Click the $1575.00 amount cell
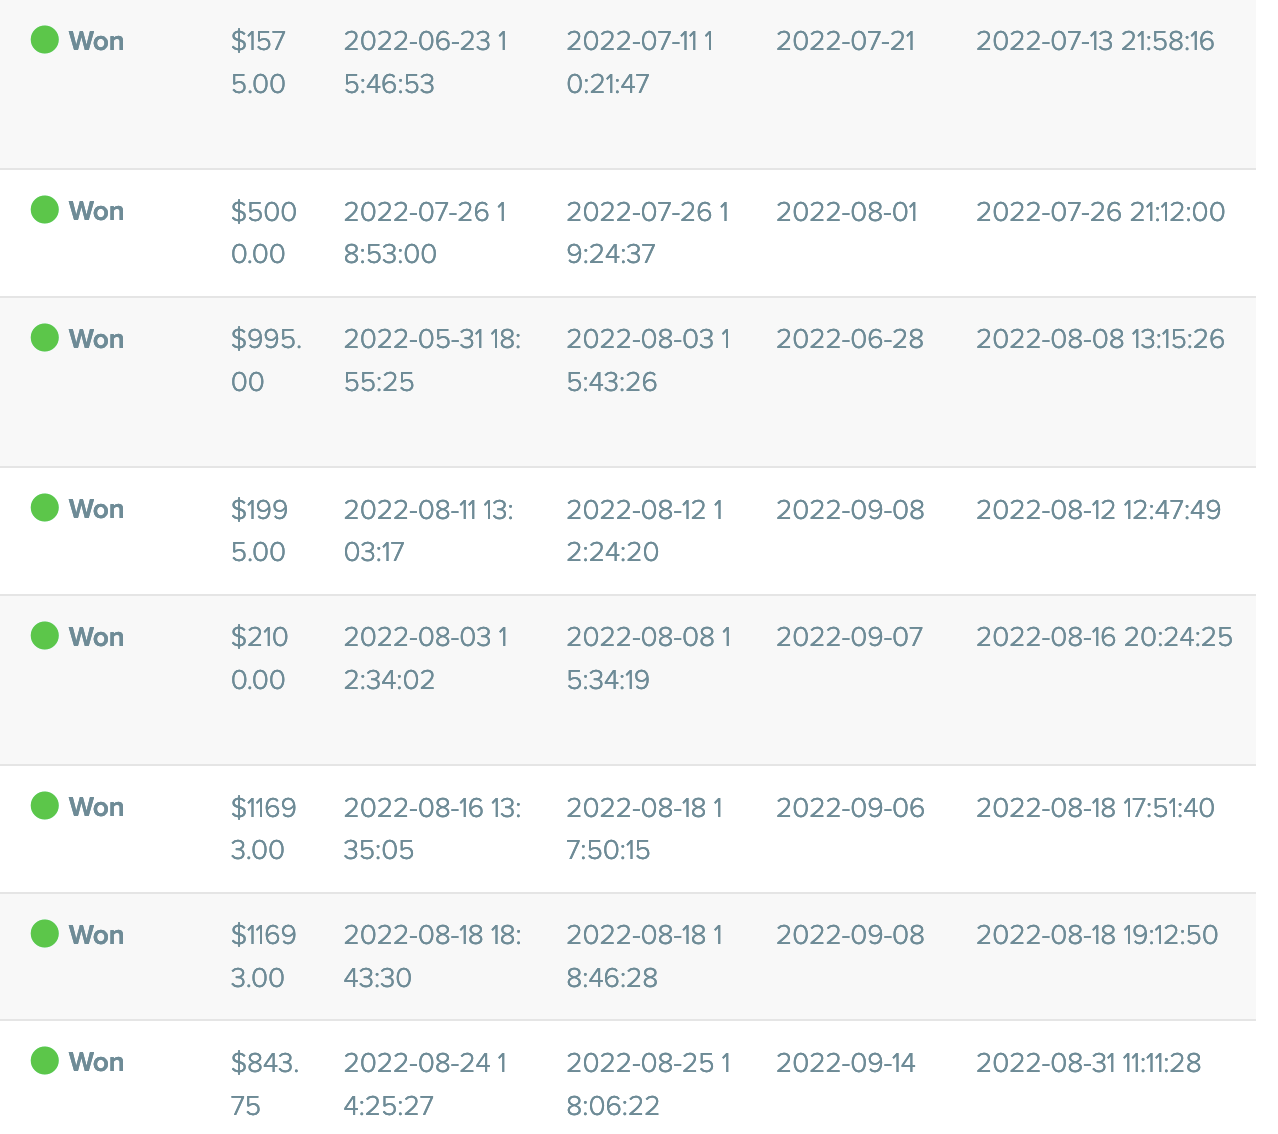Viewport: 1278px width, 1134px height. coord(259,62)
